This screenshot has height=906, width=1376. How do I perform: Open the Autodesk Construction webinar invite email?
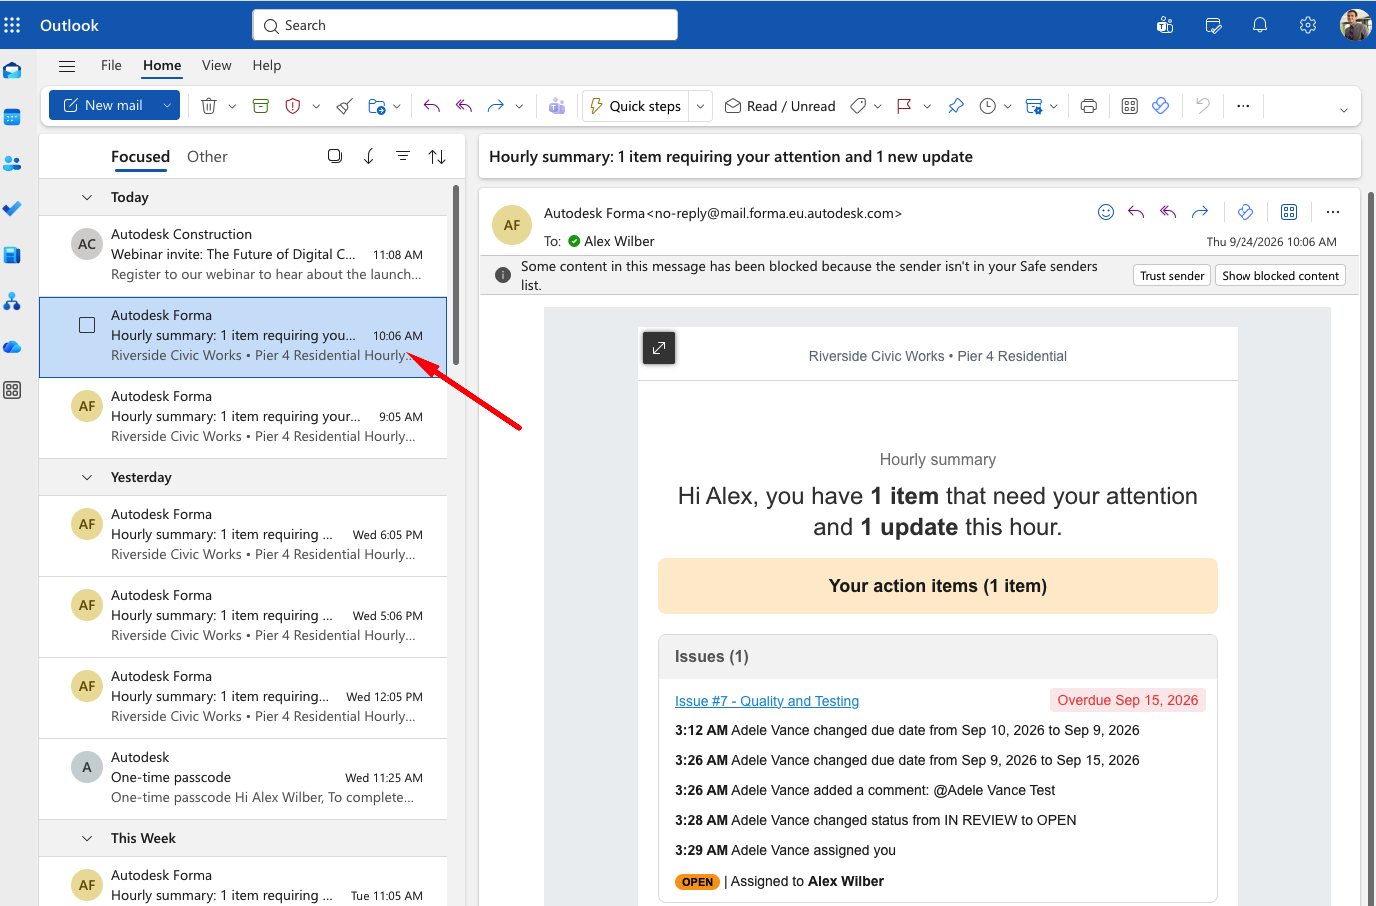[x=243, y=255]
